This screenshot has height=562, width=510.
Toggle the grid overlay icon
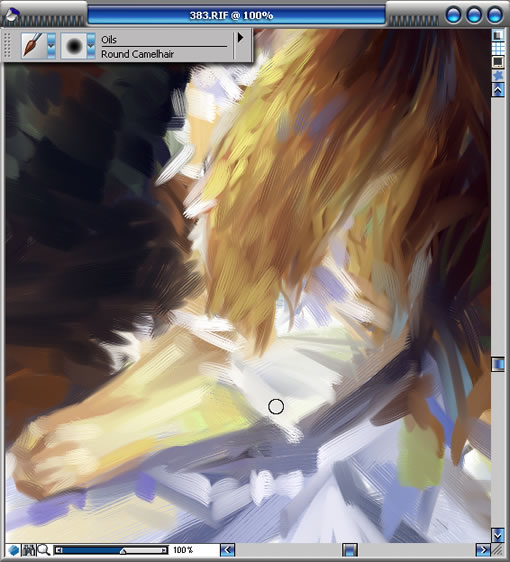pyautogui.click(x=498, y=48)
